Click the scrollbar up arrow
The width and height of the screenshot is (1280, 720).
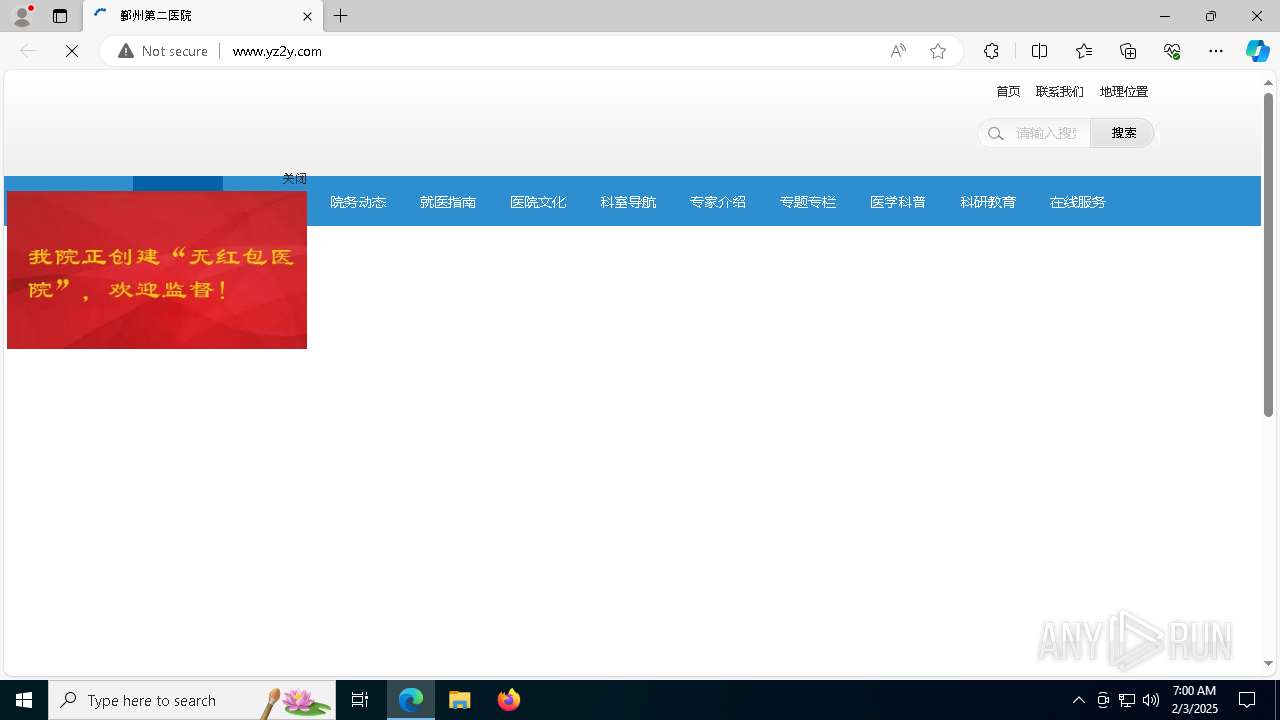(x=1268, y=83)
